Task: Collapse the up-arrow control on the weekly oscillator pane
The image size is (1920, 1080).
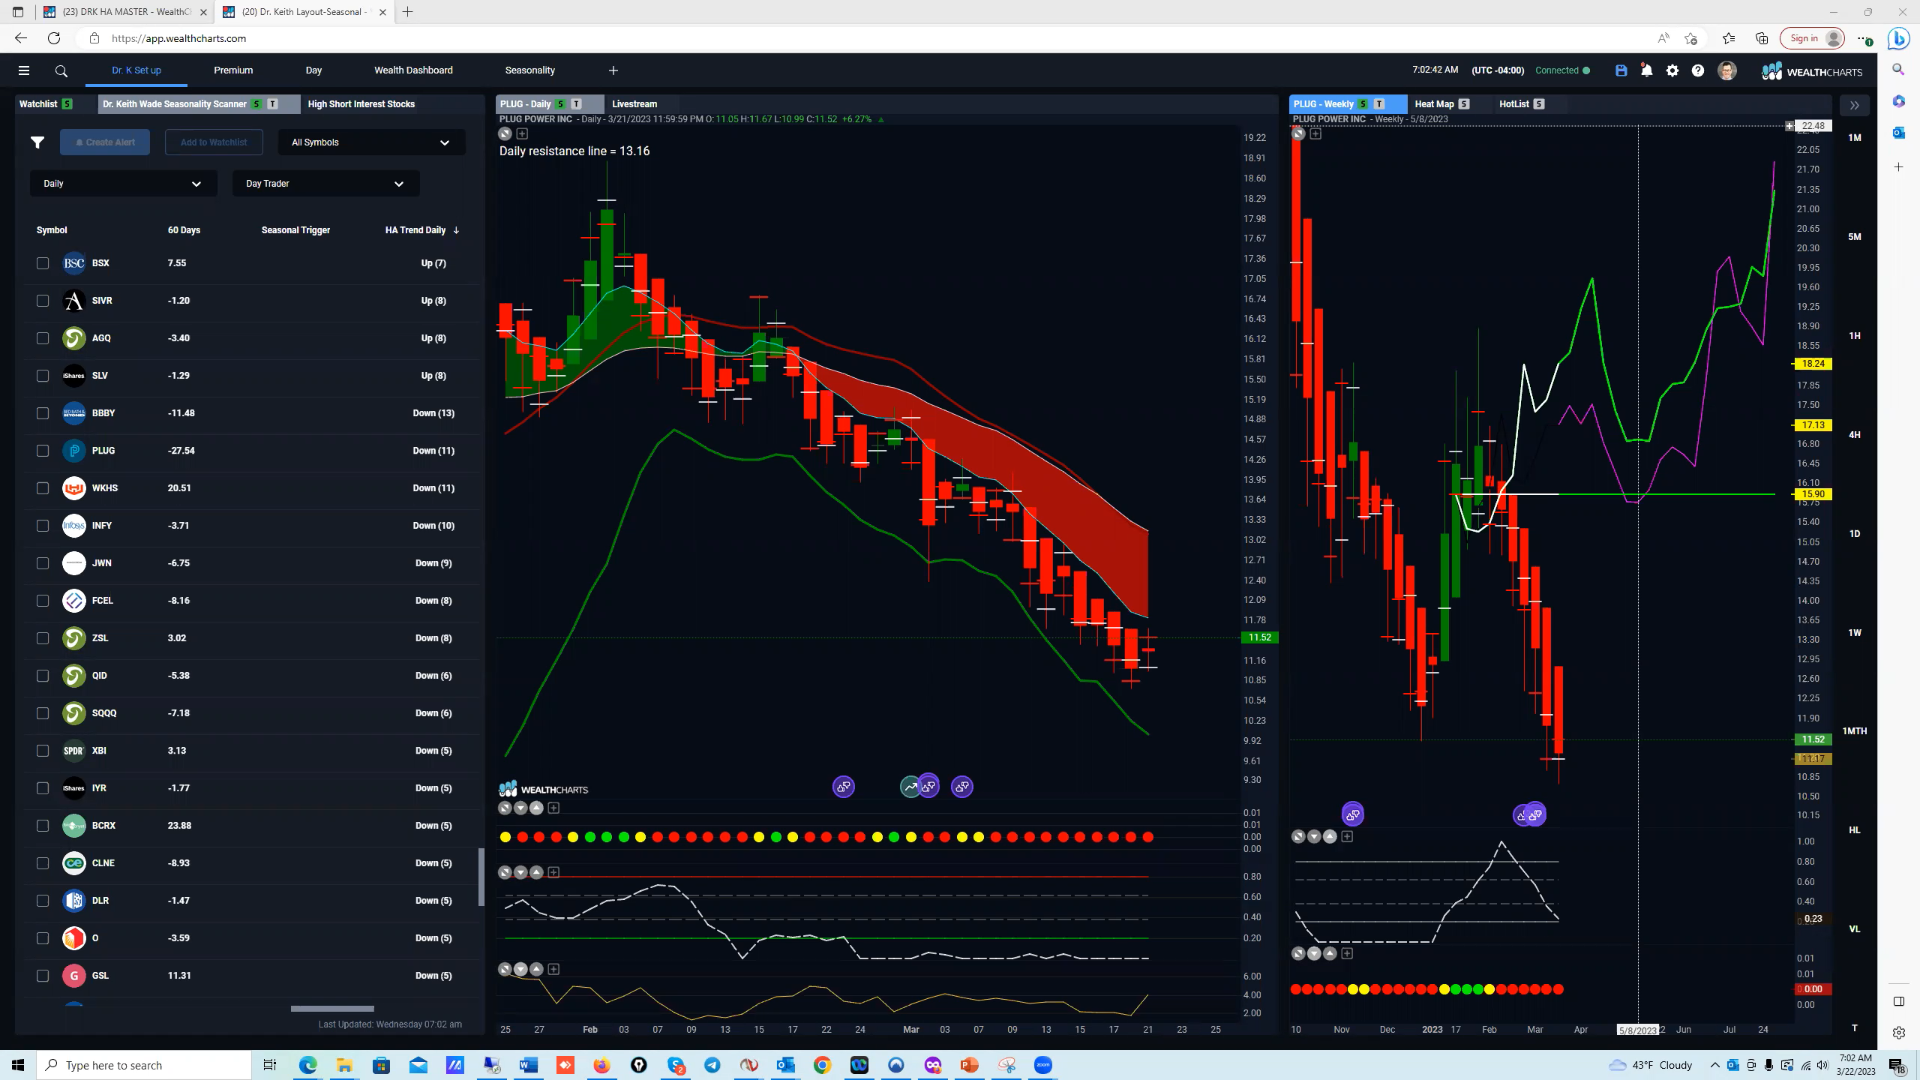Action: 1330,837
